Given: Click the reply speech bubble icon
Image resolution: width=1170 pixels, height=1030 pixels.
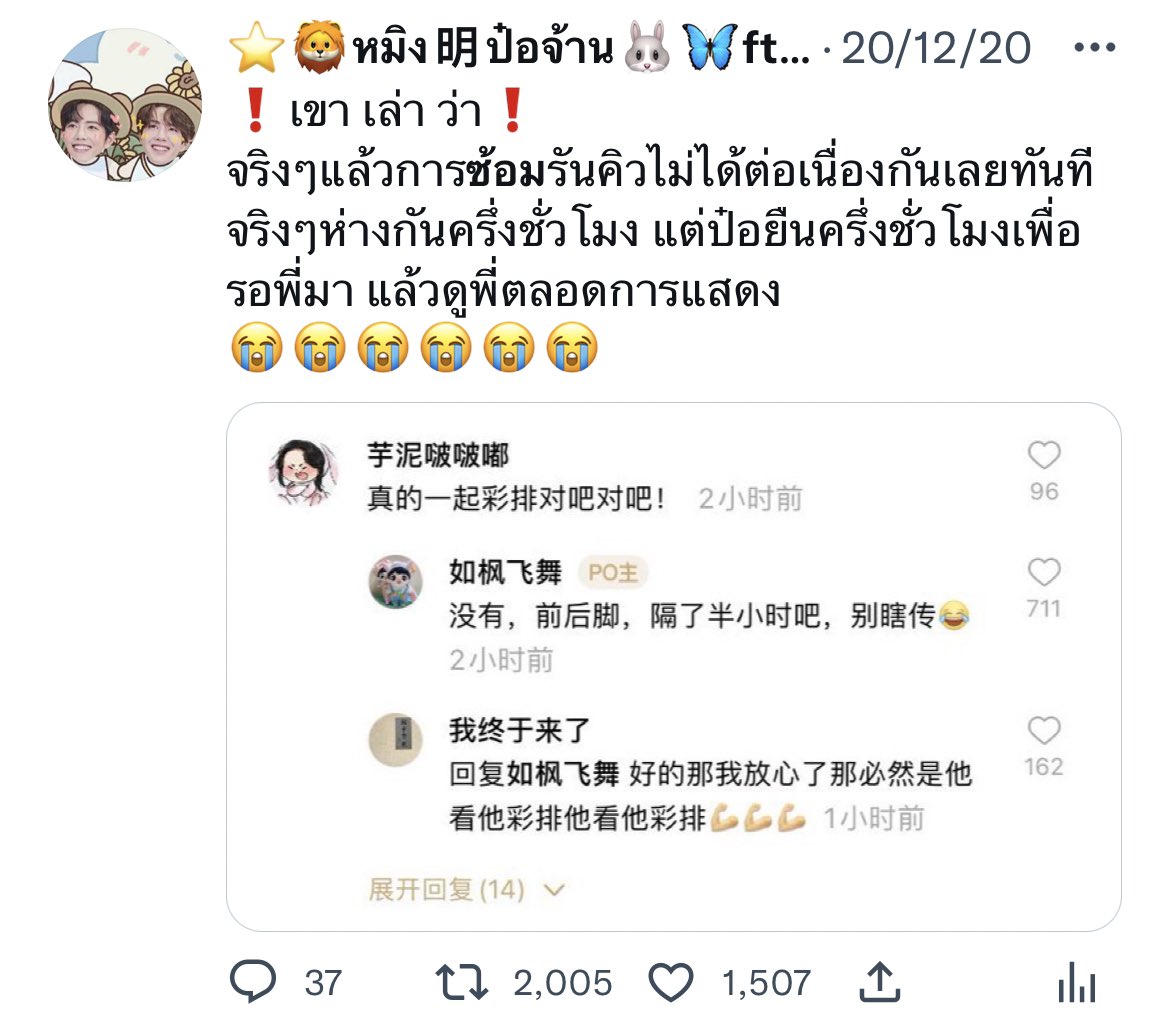Looking at the screenshot, I should [253, 981].
